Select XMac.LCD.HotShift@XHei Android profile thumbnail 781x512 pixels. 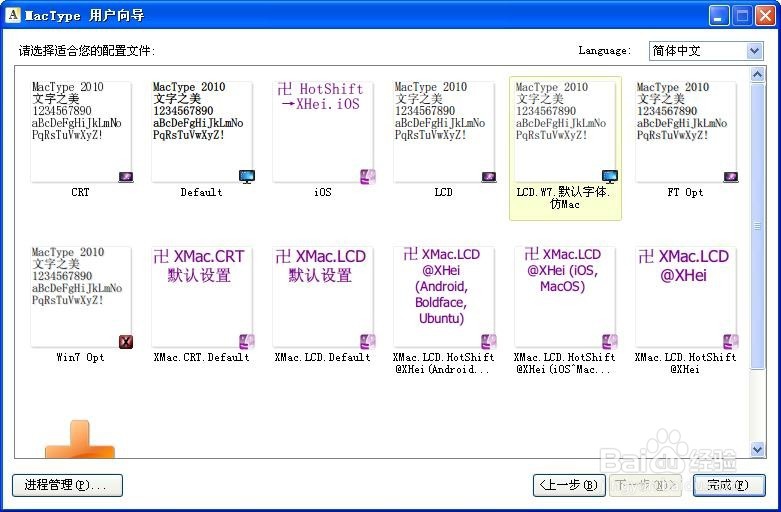pos(444,297)
